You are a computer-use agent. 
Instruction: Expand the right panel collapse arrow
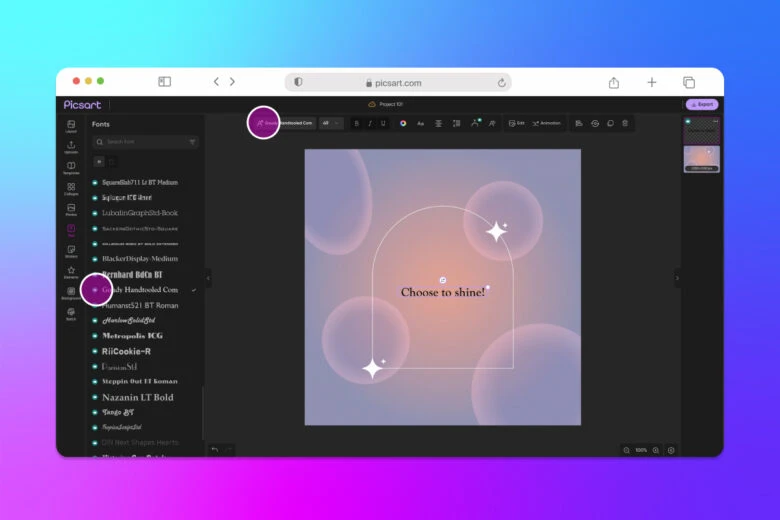click(677, 278)
